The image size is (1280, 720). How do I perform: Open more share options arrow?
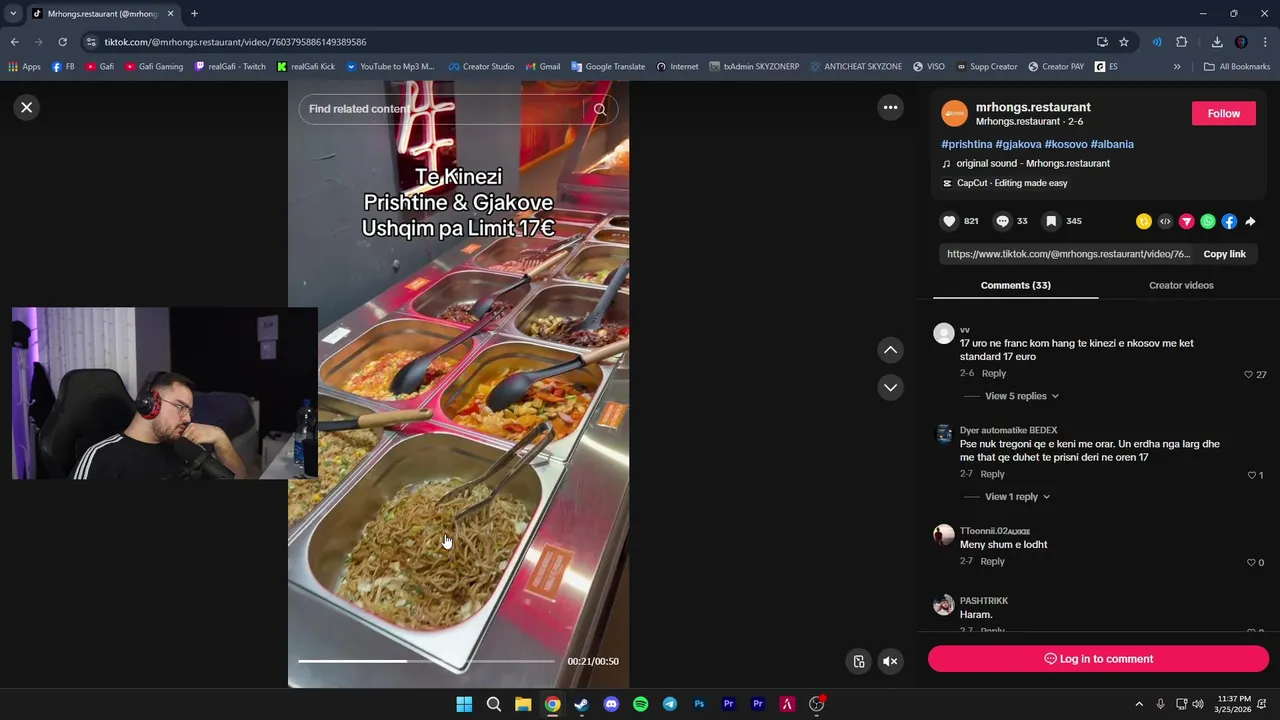(x=1250, y=221)
